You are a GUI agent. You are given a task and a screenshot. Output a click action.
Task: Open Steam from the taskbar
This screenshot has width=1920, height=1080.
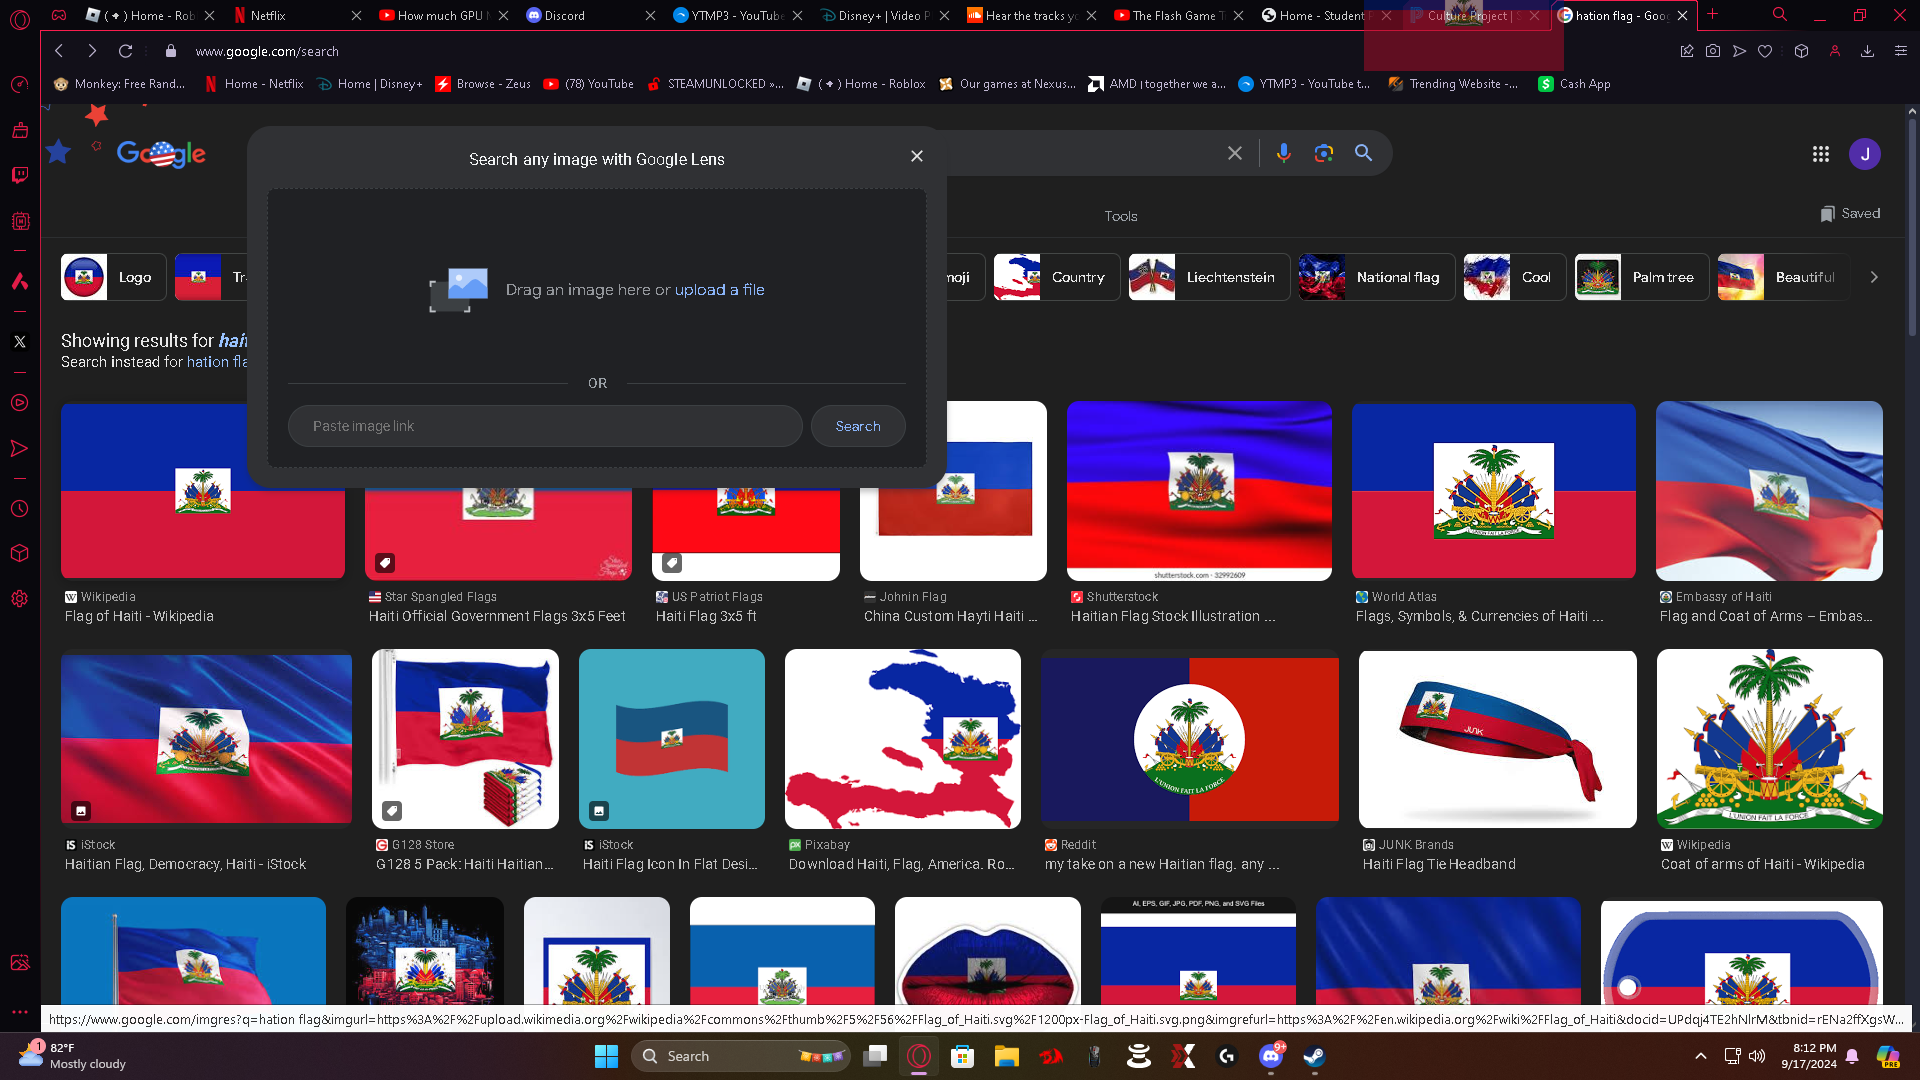1313,1056
